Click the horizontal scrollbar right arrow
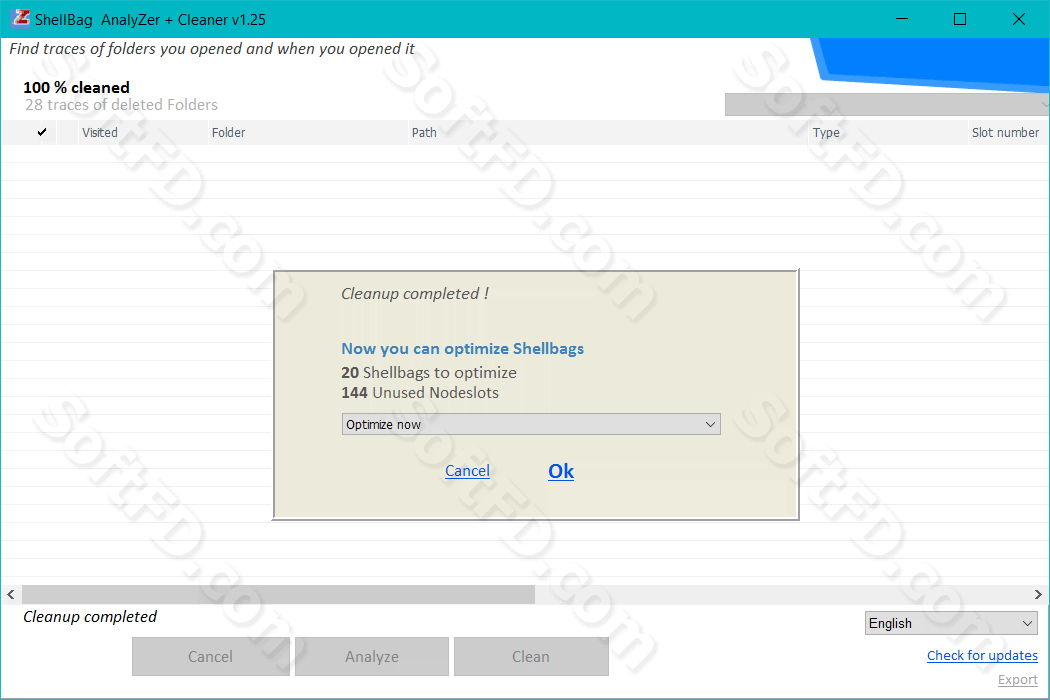This screenshot has width=1050, height=700. (x=1038, y=594)
